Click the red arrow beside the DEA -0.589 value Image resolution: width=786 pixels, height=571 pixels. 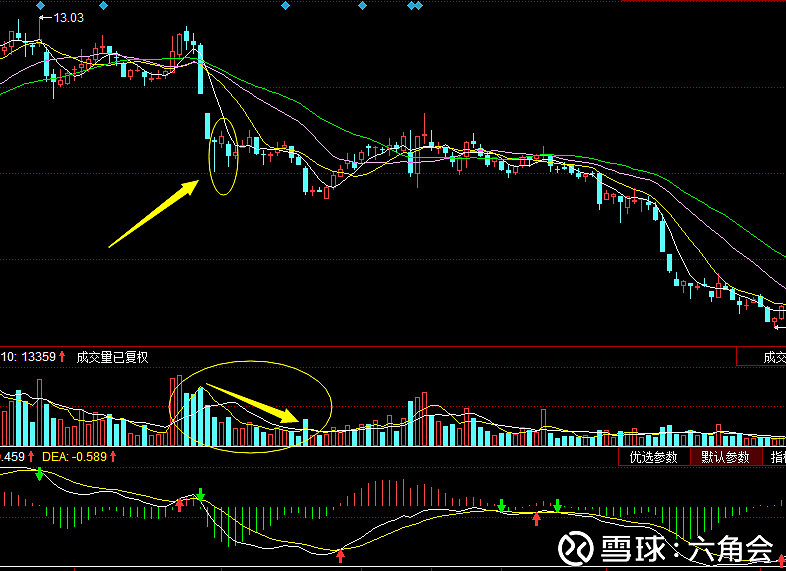(x=113, y=457)
